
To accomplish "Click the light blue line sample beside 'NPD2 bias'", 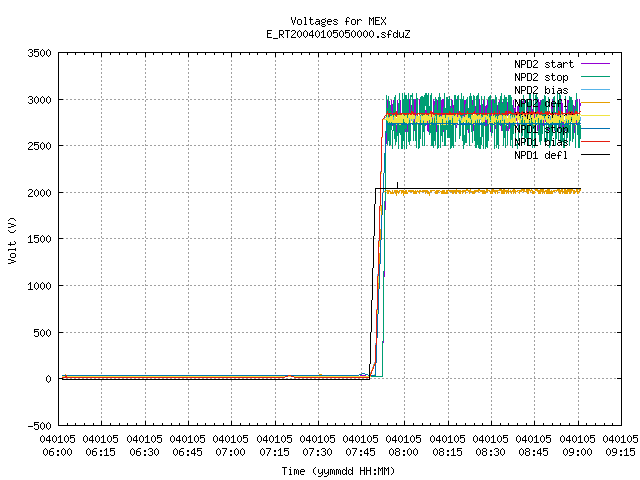I will coord(596,89).
